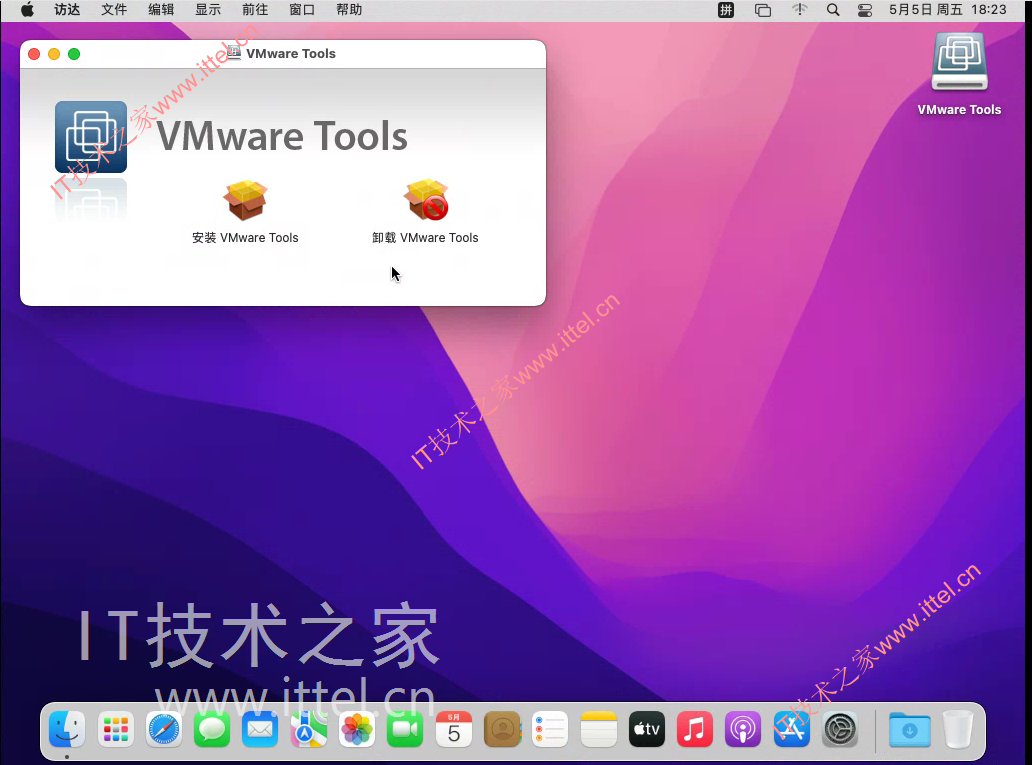Open Spotlight search in menu bar
Viewport: 1032px width, 765px height.
(833, 10)
